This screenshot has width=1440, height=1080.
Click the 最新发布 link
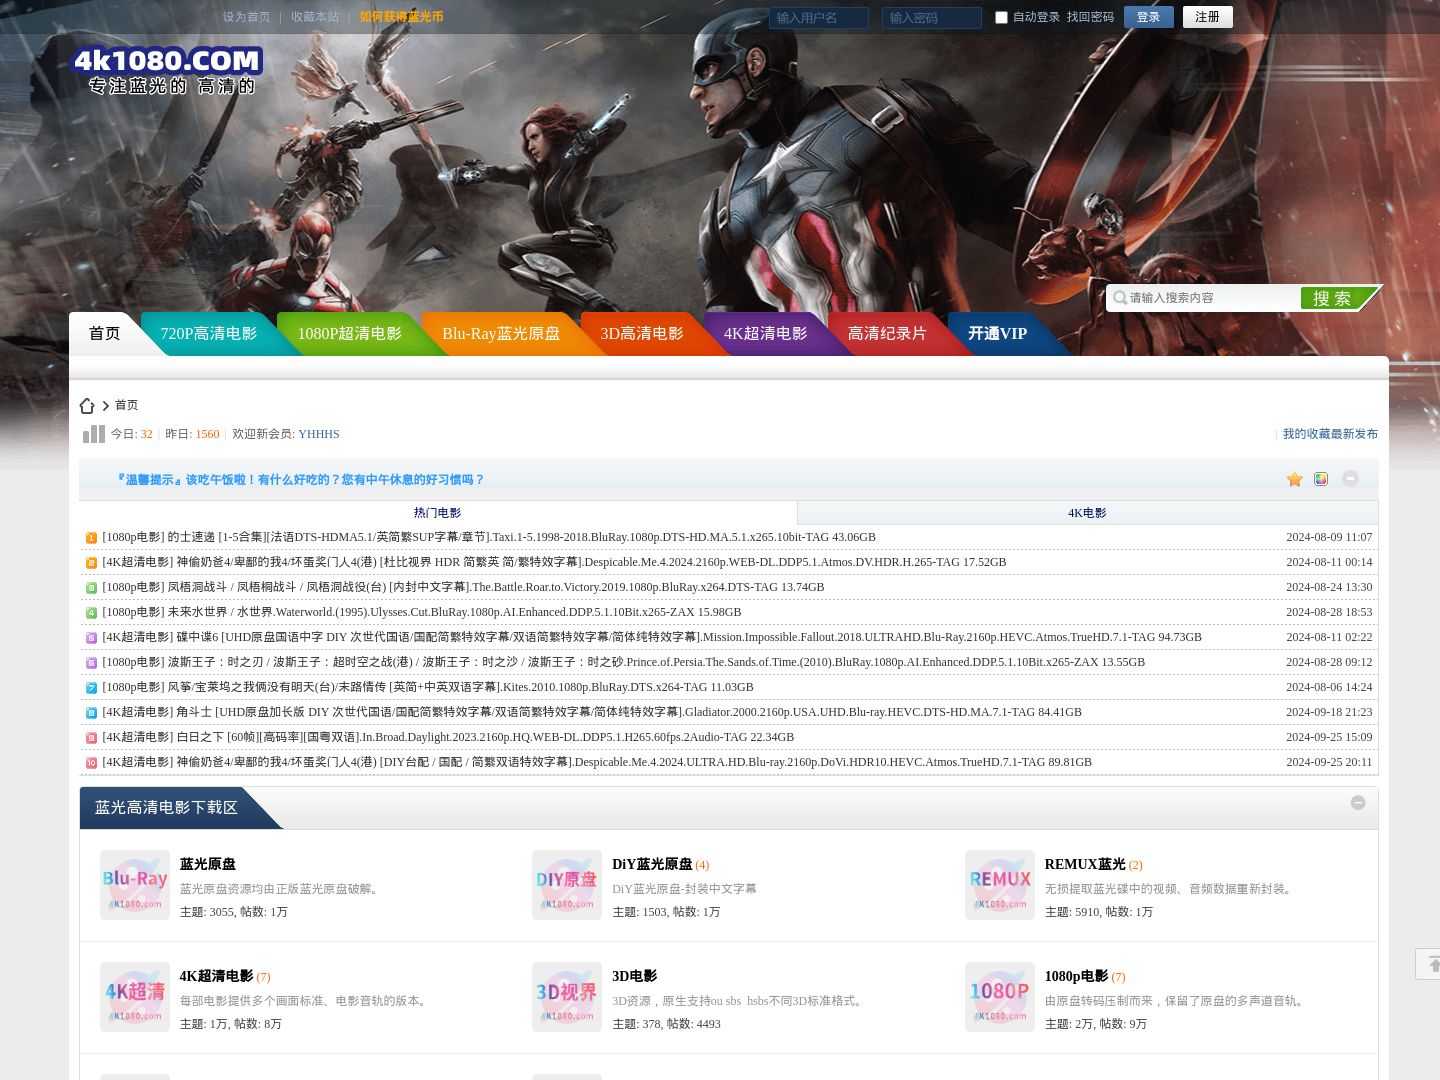click(1354, 434)
